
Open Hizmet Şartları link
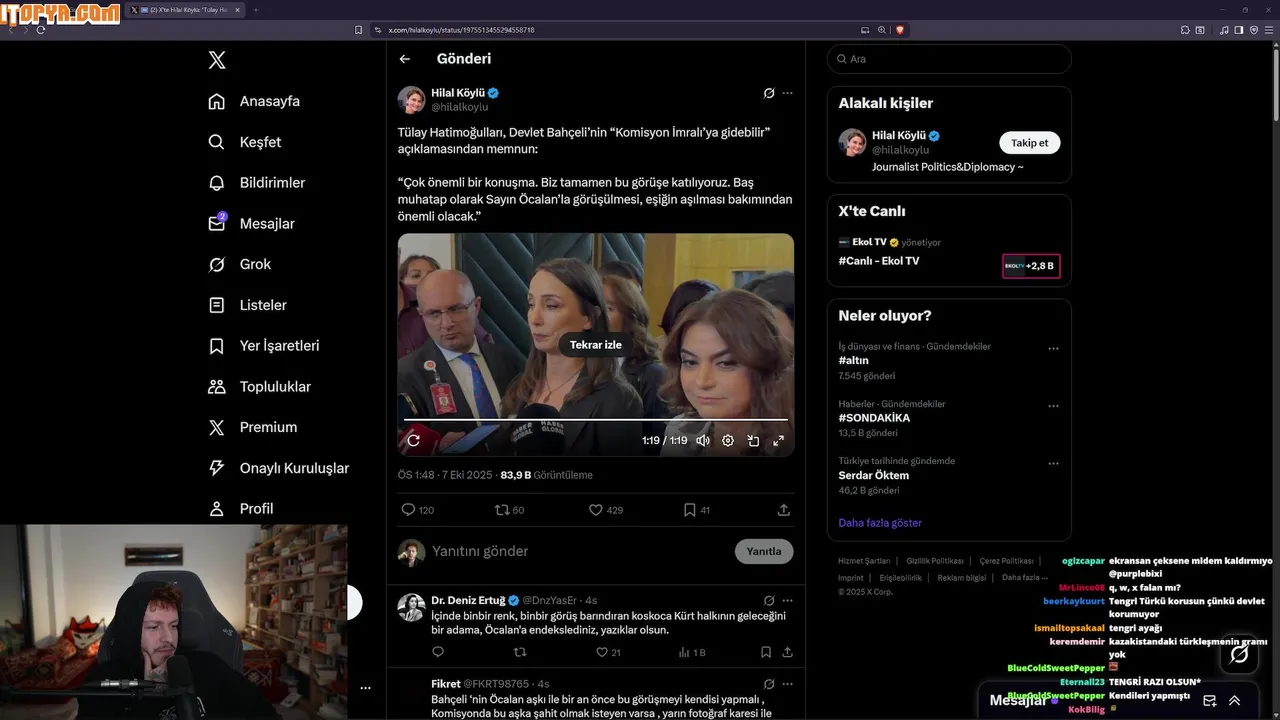coord(864,561)
